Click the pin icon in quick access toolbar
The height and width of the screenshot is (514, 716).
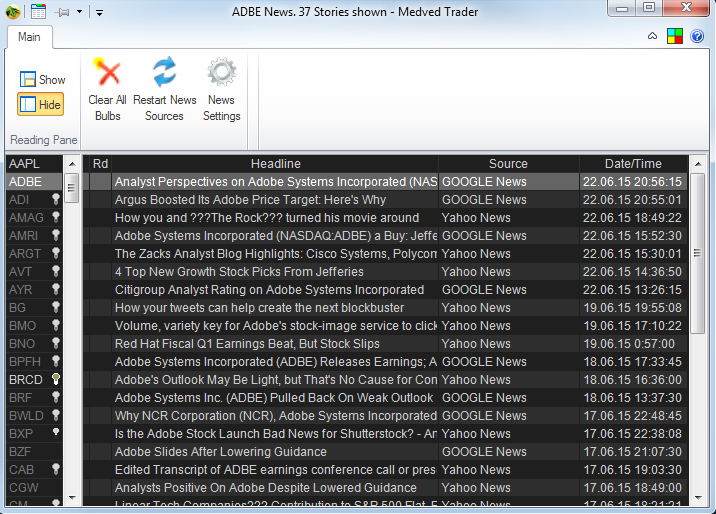click(x=62, y=12)
